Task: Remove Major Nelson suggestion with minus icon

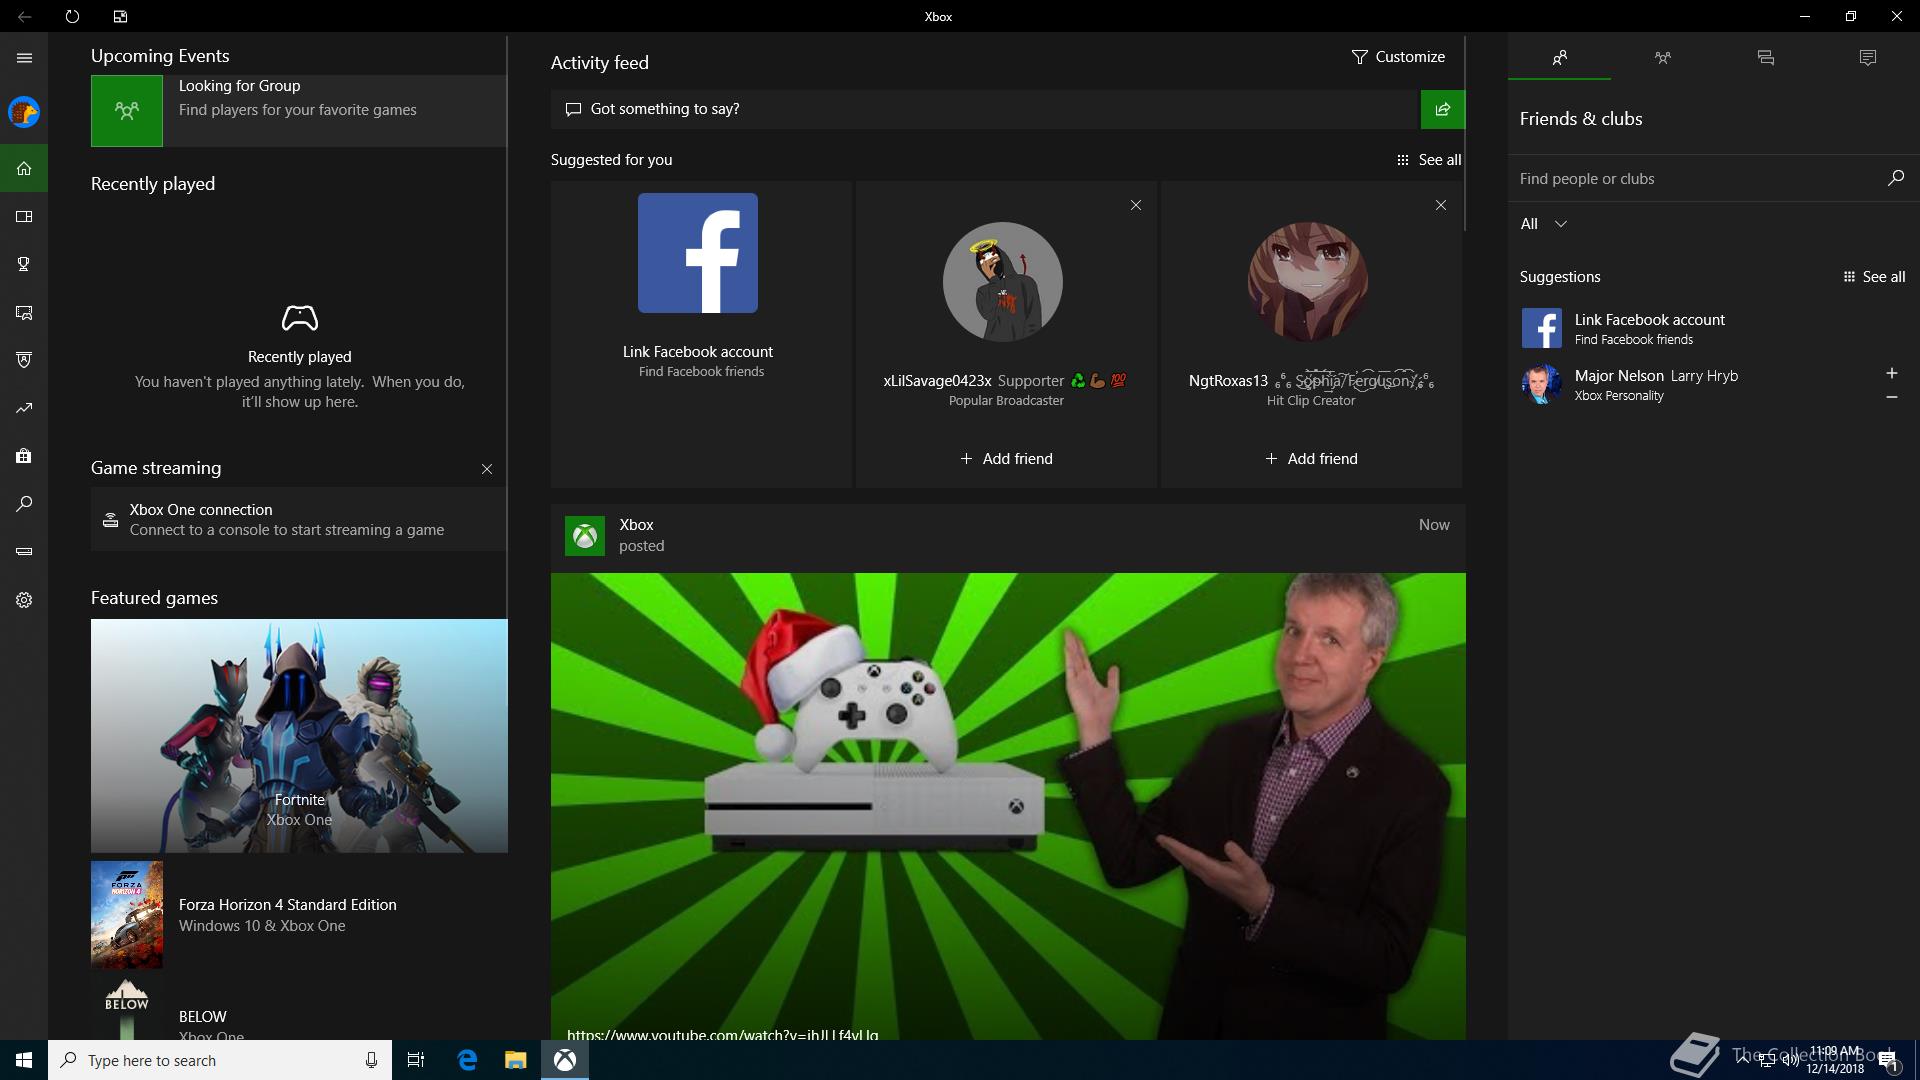Action: [1891, 397]
